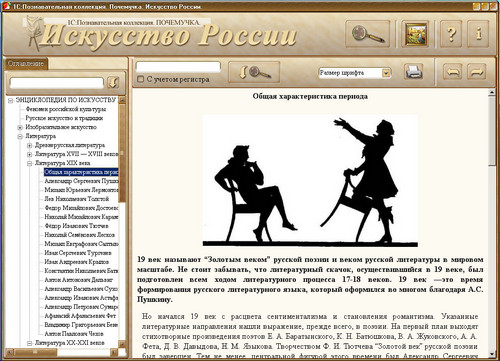Image resolution: width=500 pixels, height=361 pixels.
Task: Click the tree vertical scrollbar thumb
Action: pos(122,153)
